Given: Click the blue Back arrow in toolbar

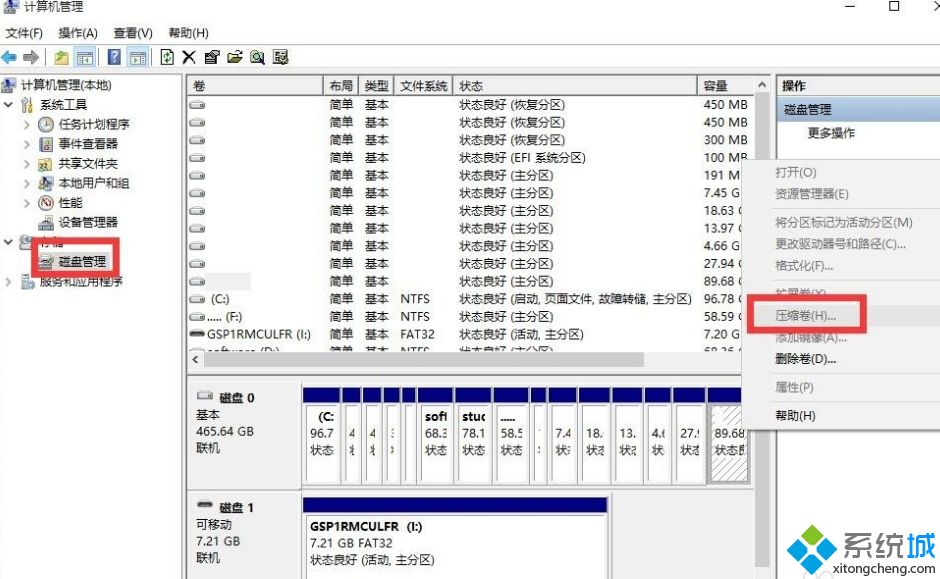Looking at the screenshot, I should click(x=9, y=58).
